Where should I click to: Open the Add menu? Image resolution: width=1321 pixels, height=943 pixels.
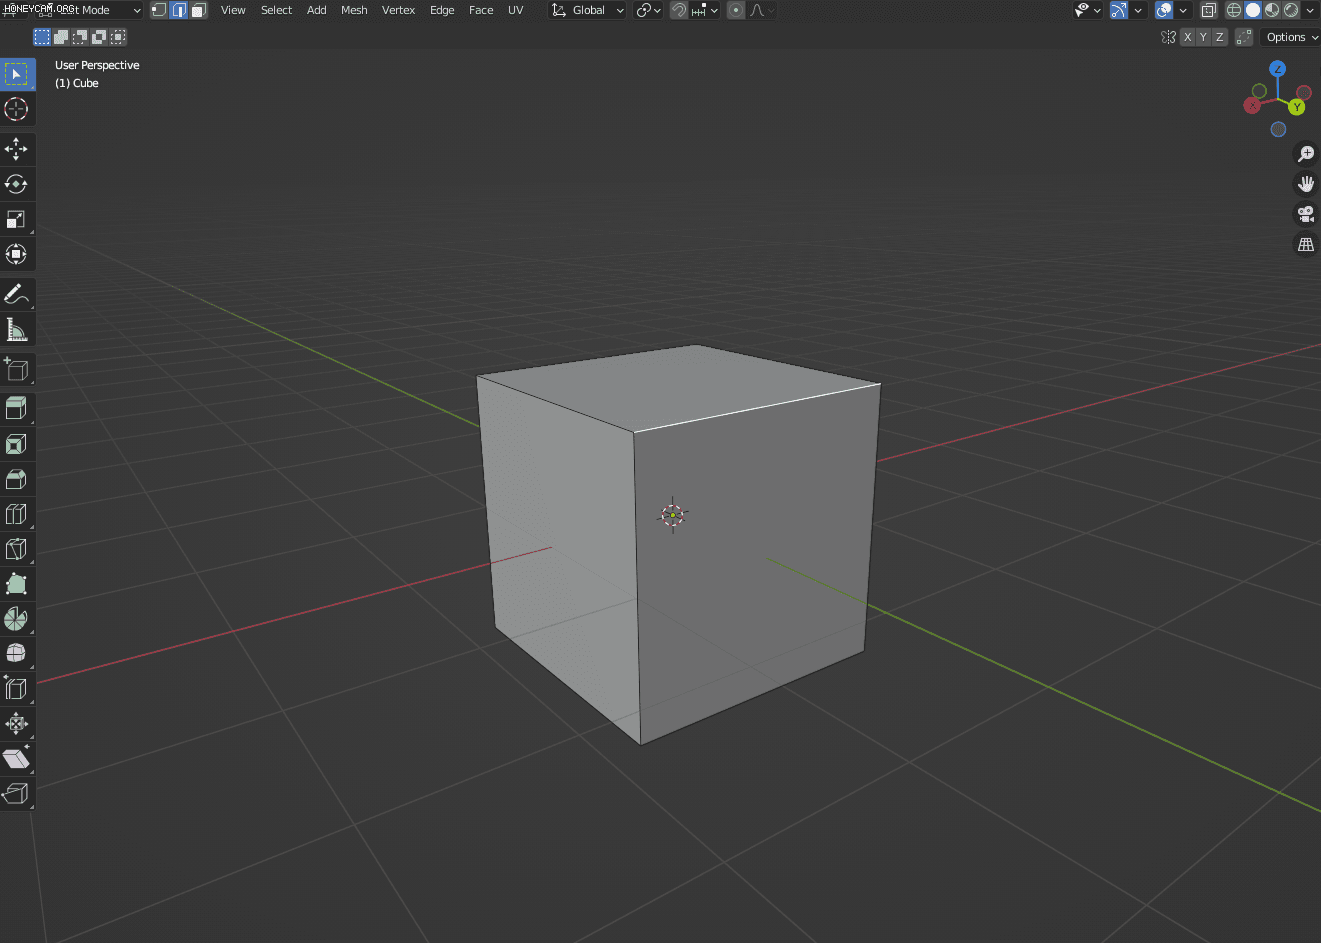pyautogui.click(x=317, y=10)
